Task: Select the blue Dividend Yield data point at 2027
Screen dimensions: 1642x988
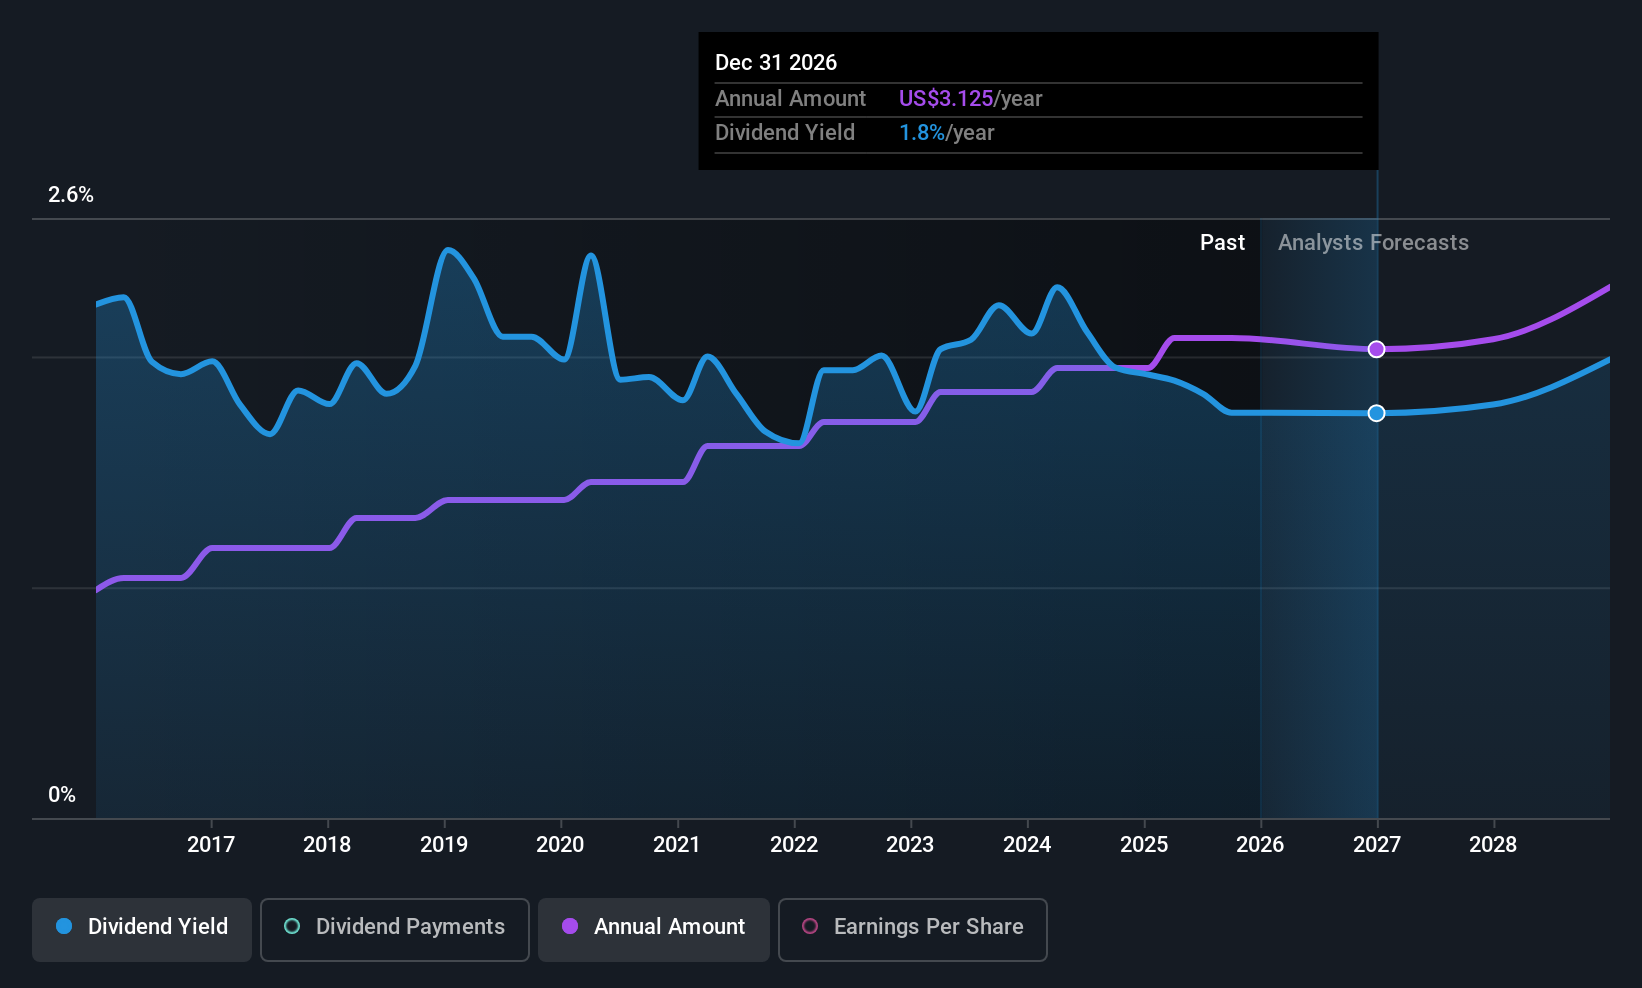Action: pos(1377,413)
